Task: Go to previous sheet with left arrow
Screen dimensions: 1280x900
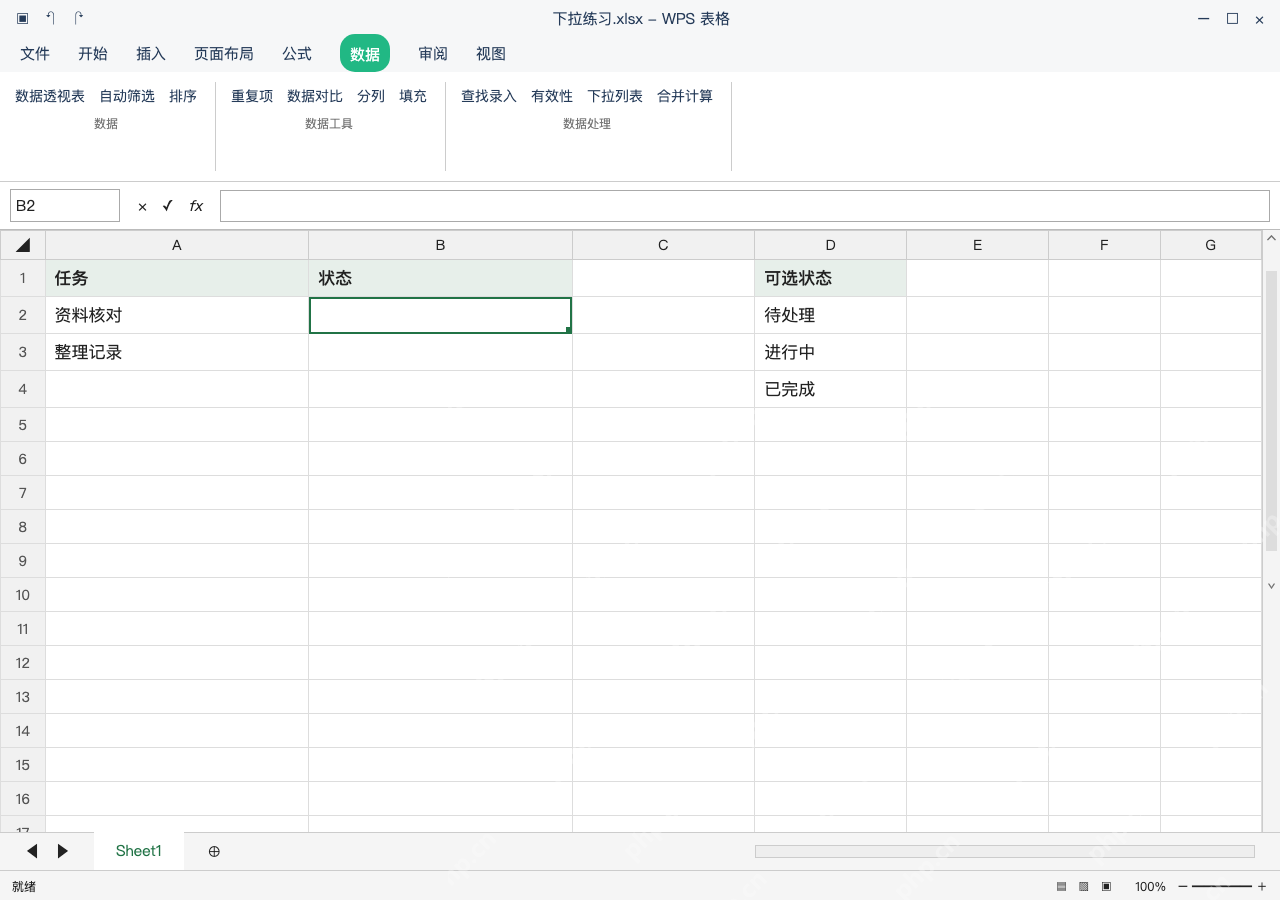Action: coord(32,851)
